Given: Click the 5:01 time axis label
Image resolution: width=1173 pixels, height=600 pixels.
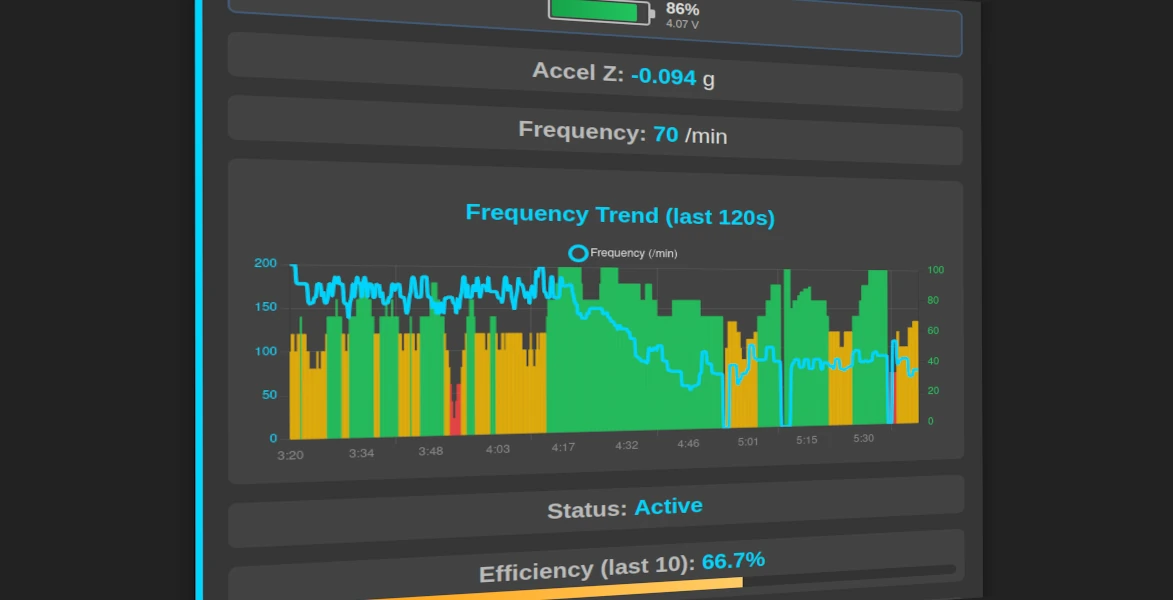Looking at the screenshot, I should [x=748, y=441].
